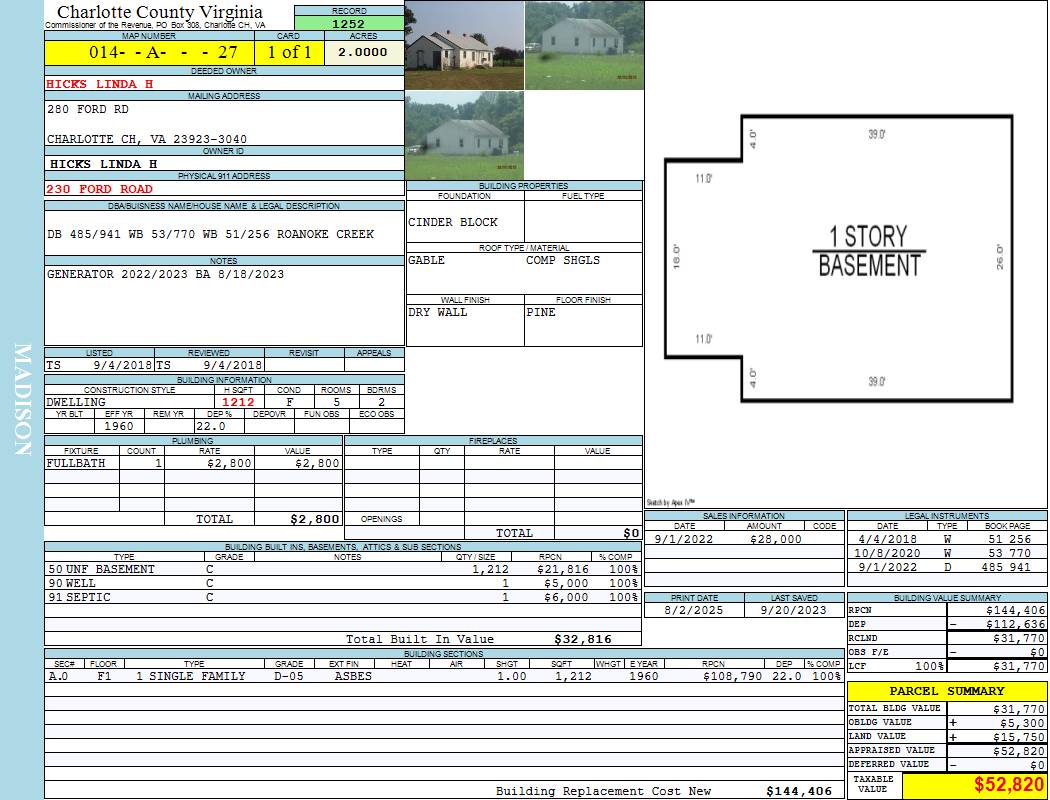Select the 91 SEPTIC built-in row
Screen dimensions: 1050x800
342,597
